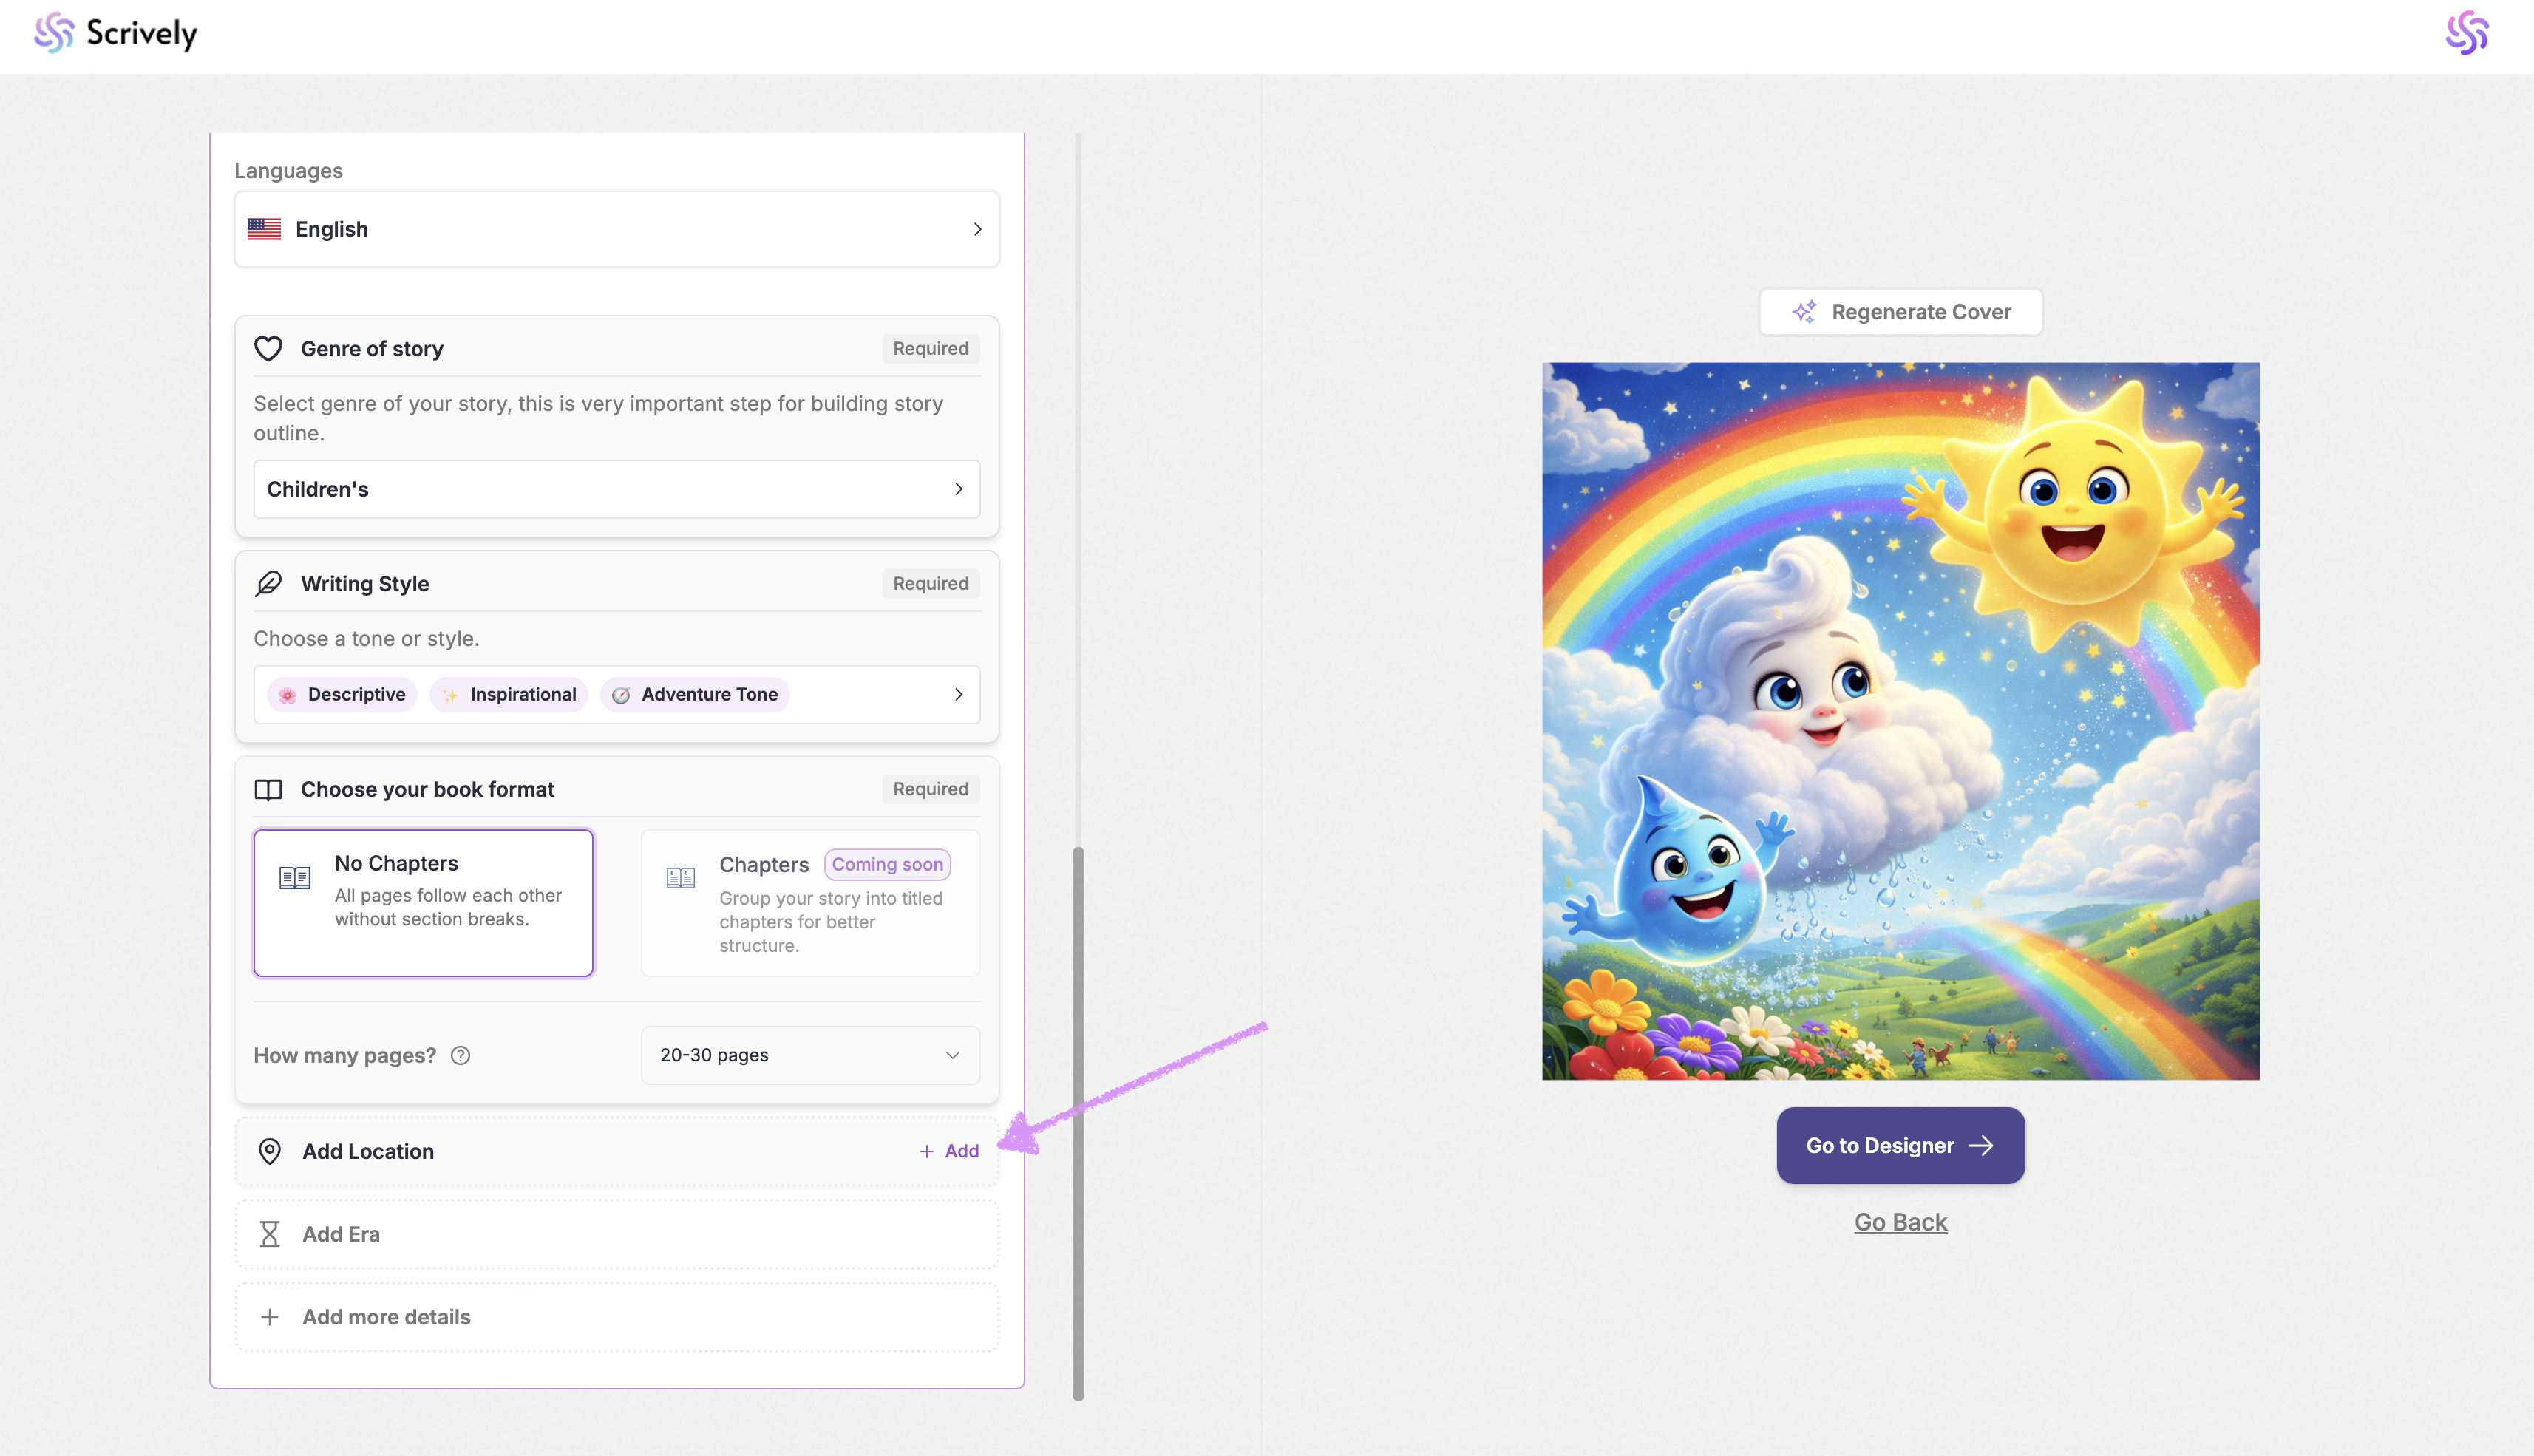Click the Go Back link
Image resolution: width=2534 pixels, height=1456 pixels.
click(x=1900, y=1222)
